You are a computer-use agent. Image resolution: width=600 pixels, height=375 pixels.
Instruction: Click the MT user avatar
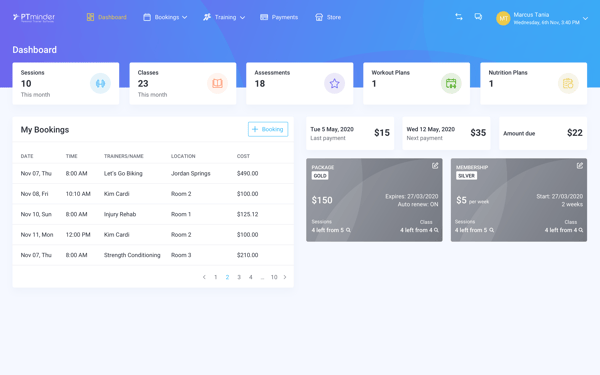(x=503, y=18)
